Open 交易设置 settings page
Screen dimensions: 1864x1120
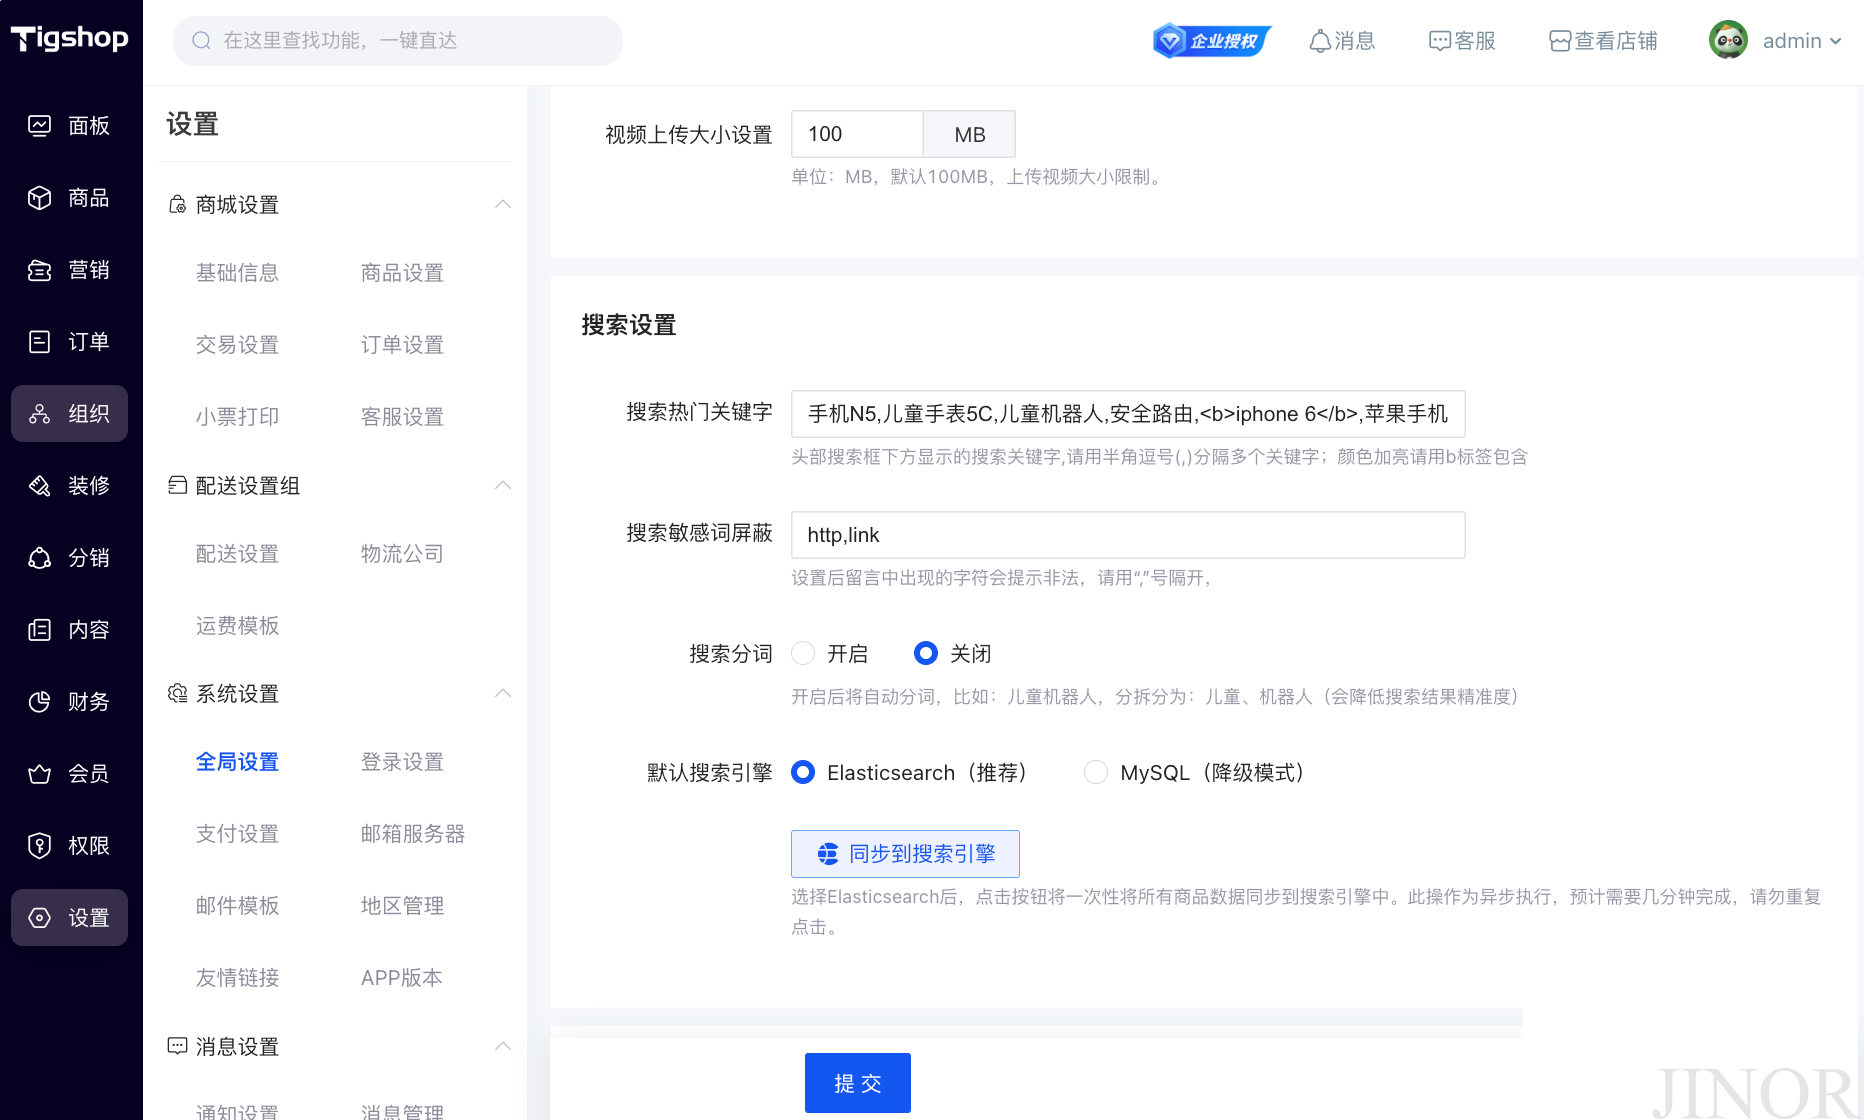(237, 344)
